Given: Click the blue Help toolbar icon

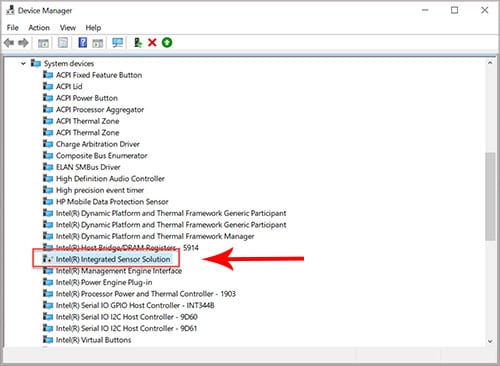Looking at the screenshot, I should (x=82, y=43).
